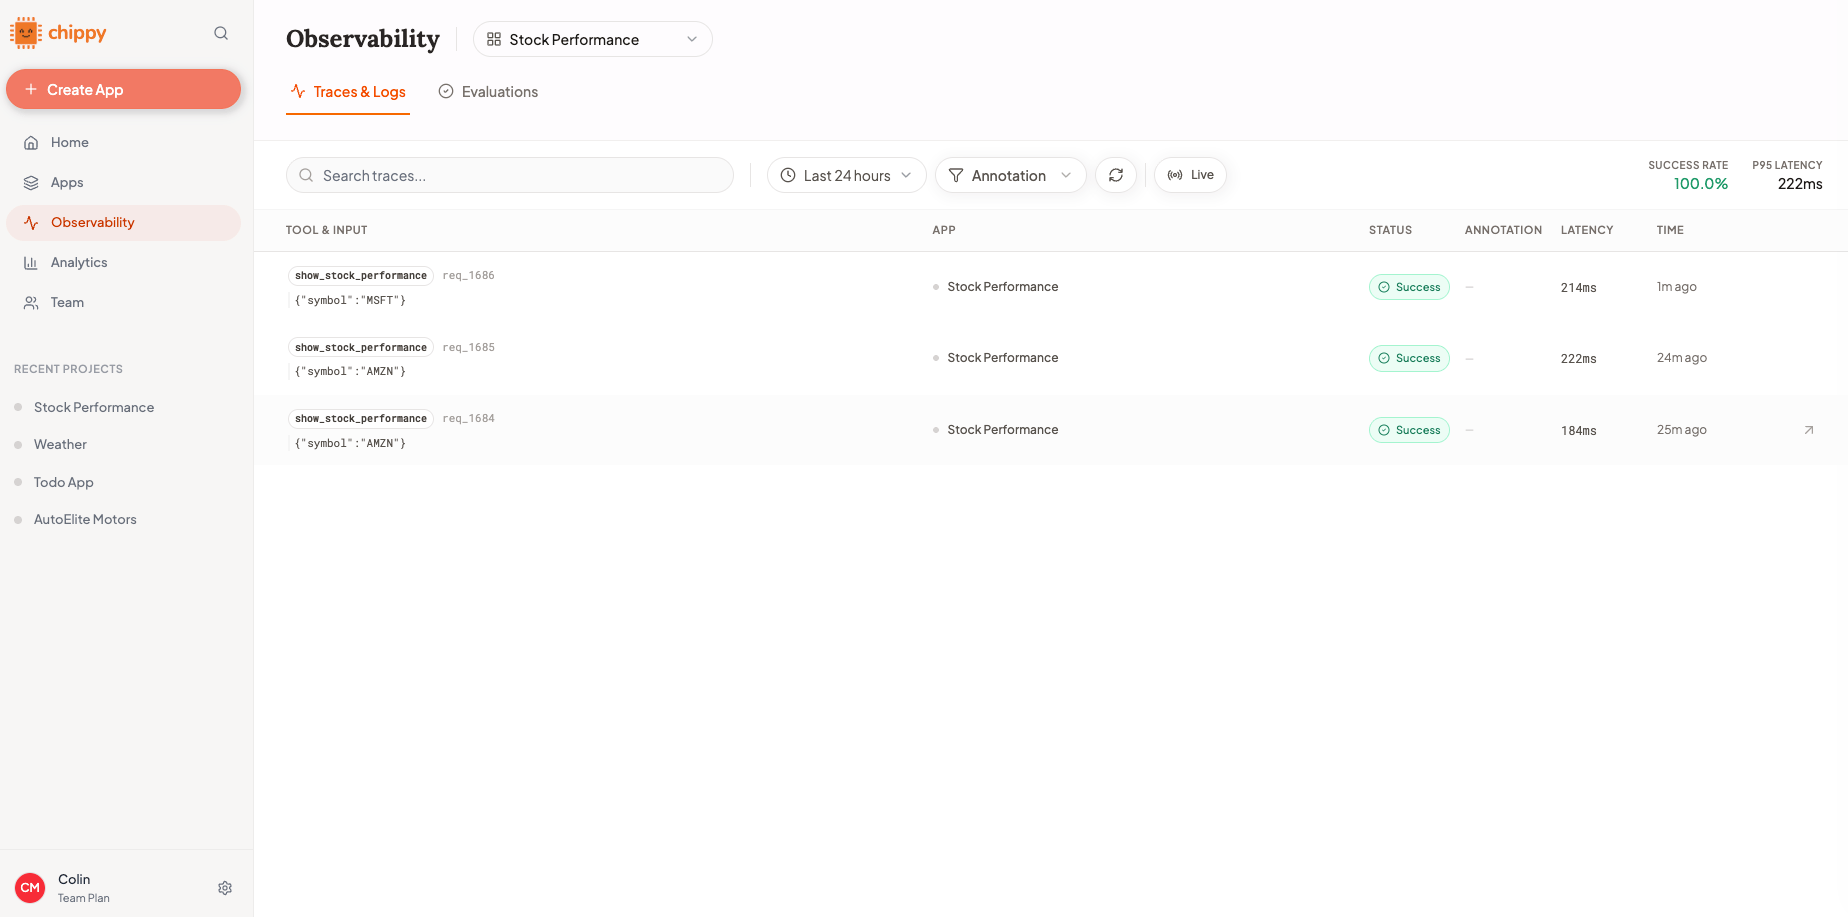
Task: Open Apps in sidebar
Action: point(123,182)
